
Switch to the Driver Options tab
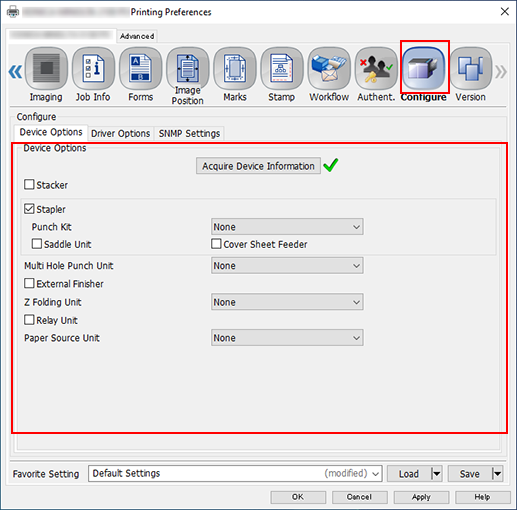(121, 133)
